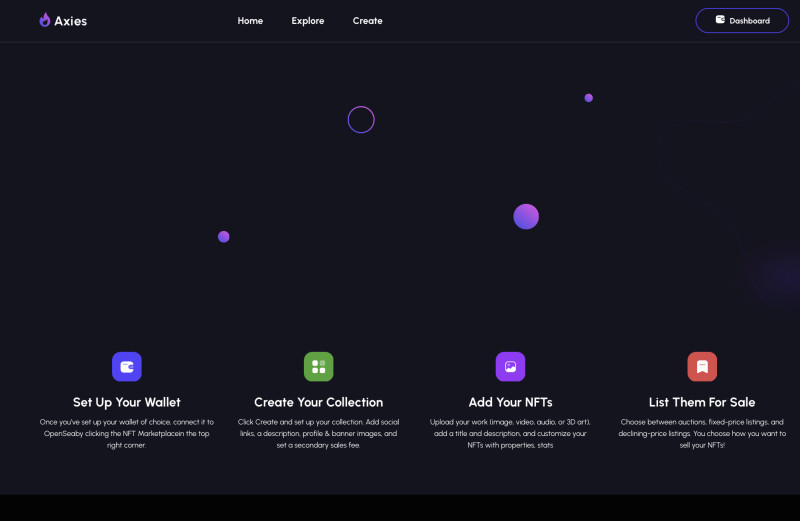Click the Axies flame logo icon
Screen dimensions: 800x521
[x=45, y=20]
